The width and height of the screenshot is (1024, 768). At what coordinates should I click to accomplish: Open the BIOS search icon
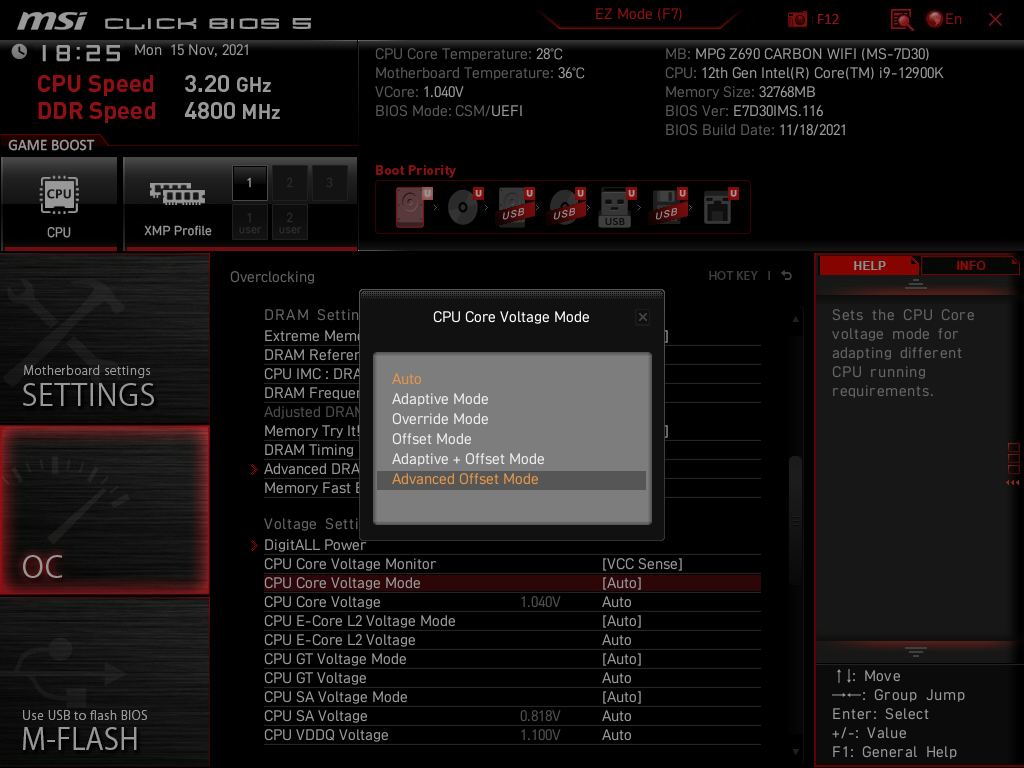[x=901, y=20]
